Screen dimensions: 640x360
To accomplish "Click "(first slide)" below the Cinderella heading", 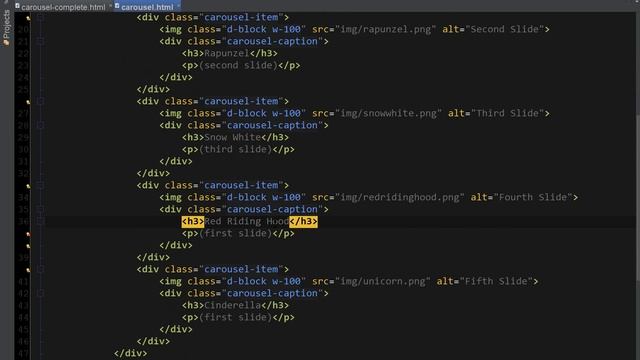I will [x=235, y=318].
